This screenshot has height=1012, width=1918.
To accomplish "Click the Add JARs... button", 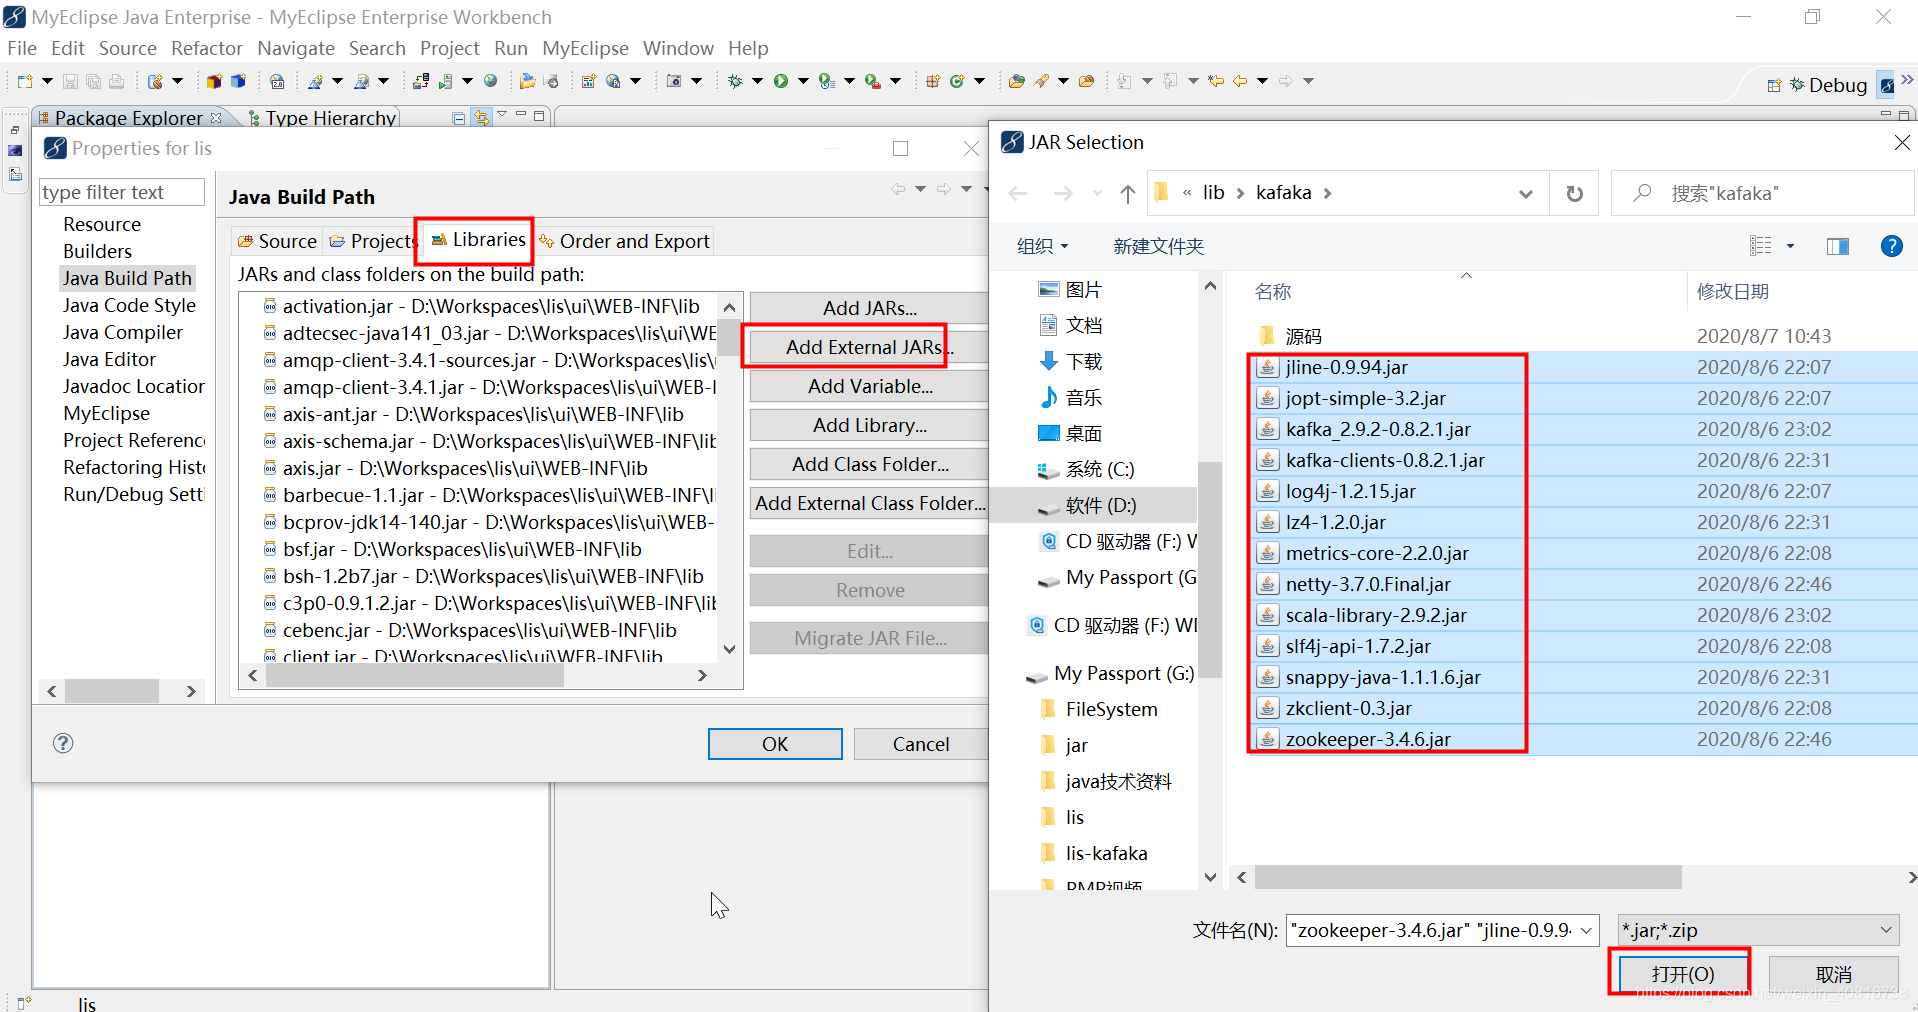I will [870, 308].
